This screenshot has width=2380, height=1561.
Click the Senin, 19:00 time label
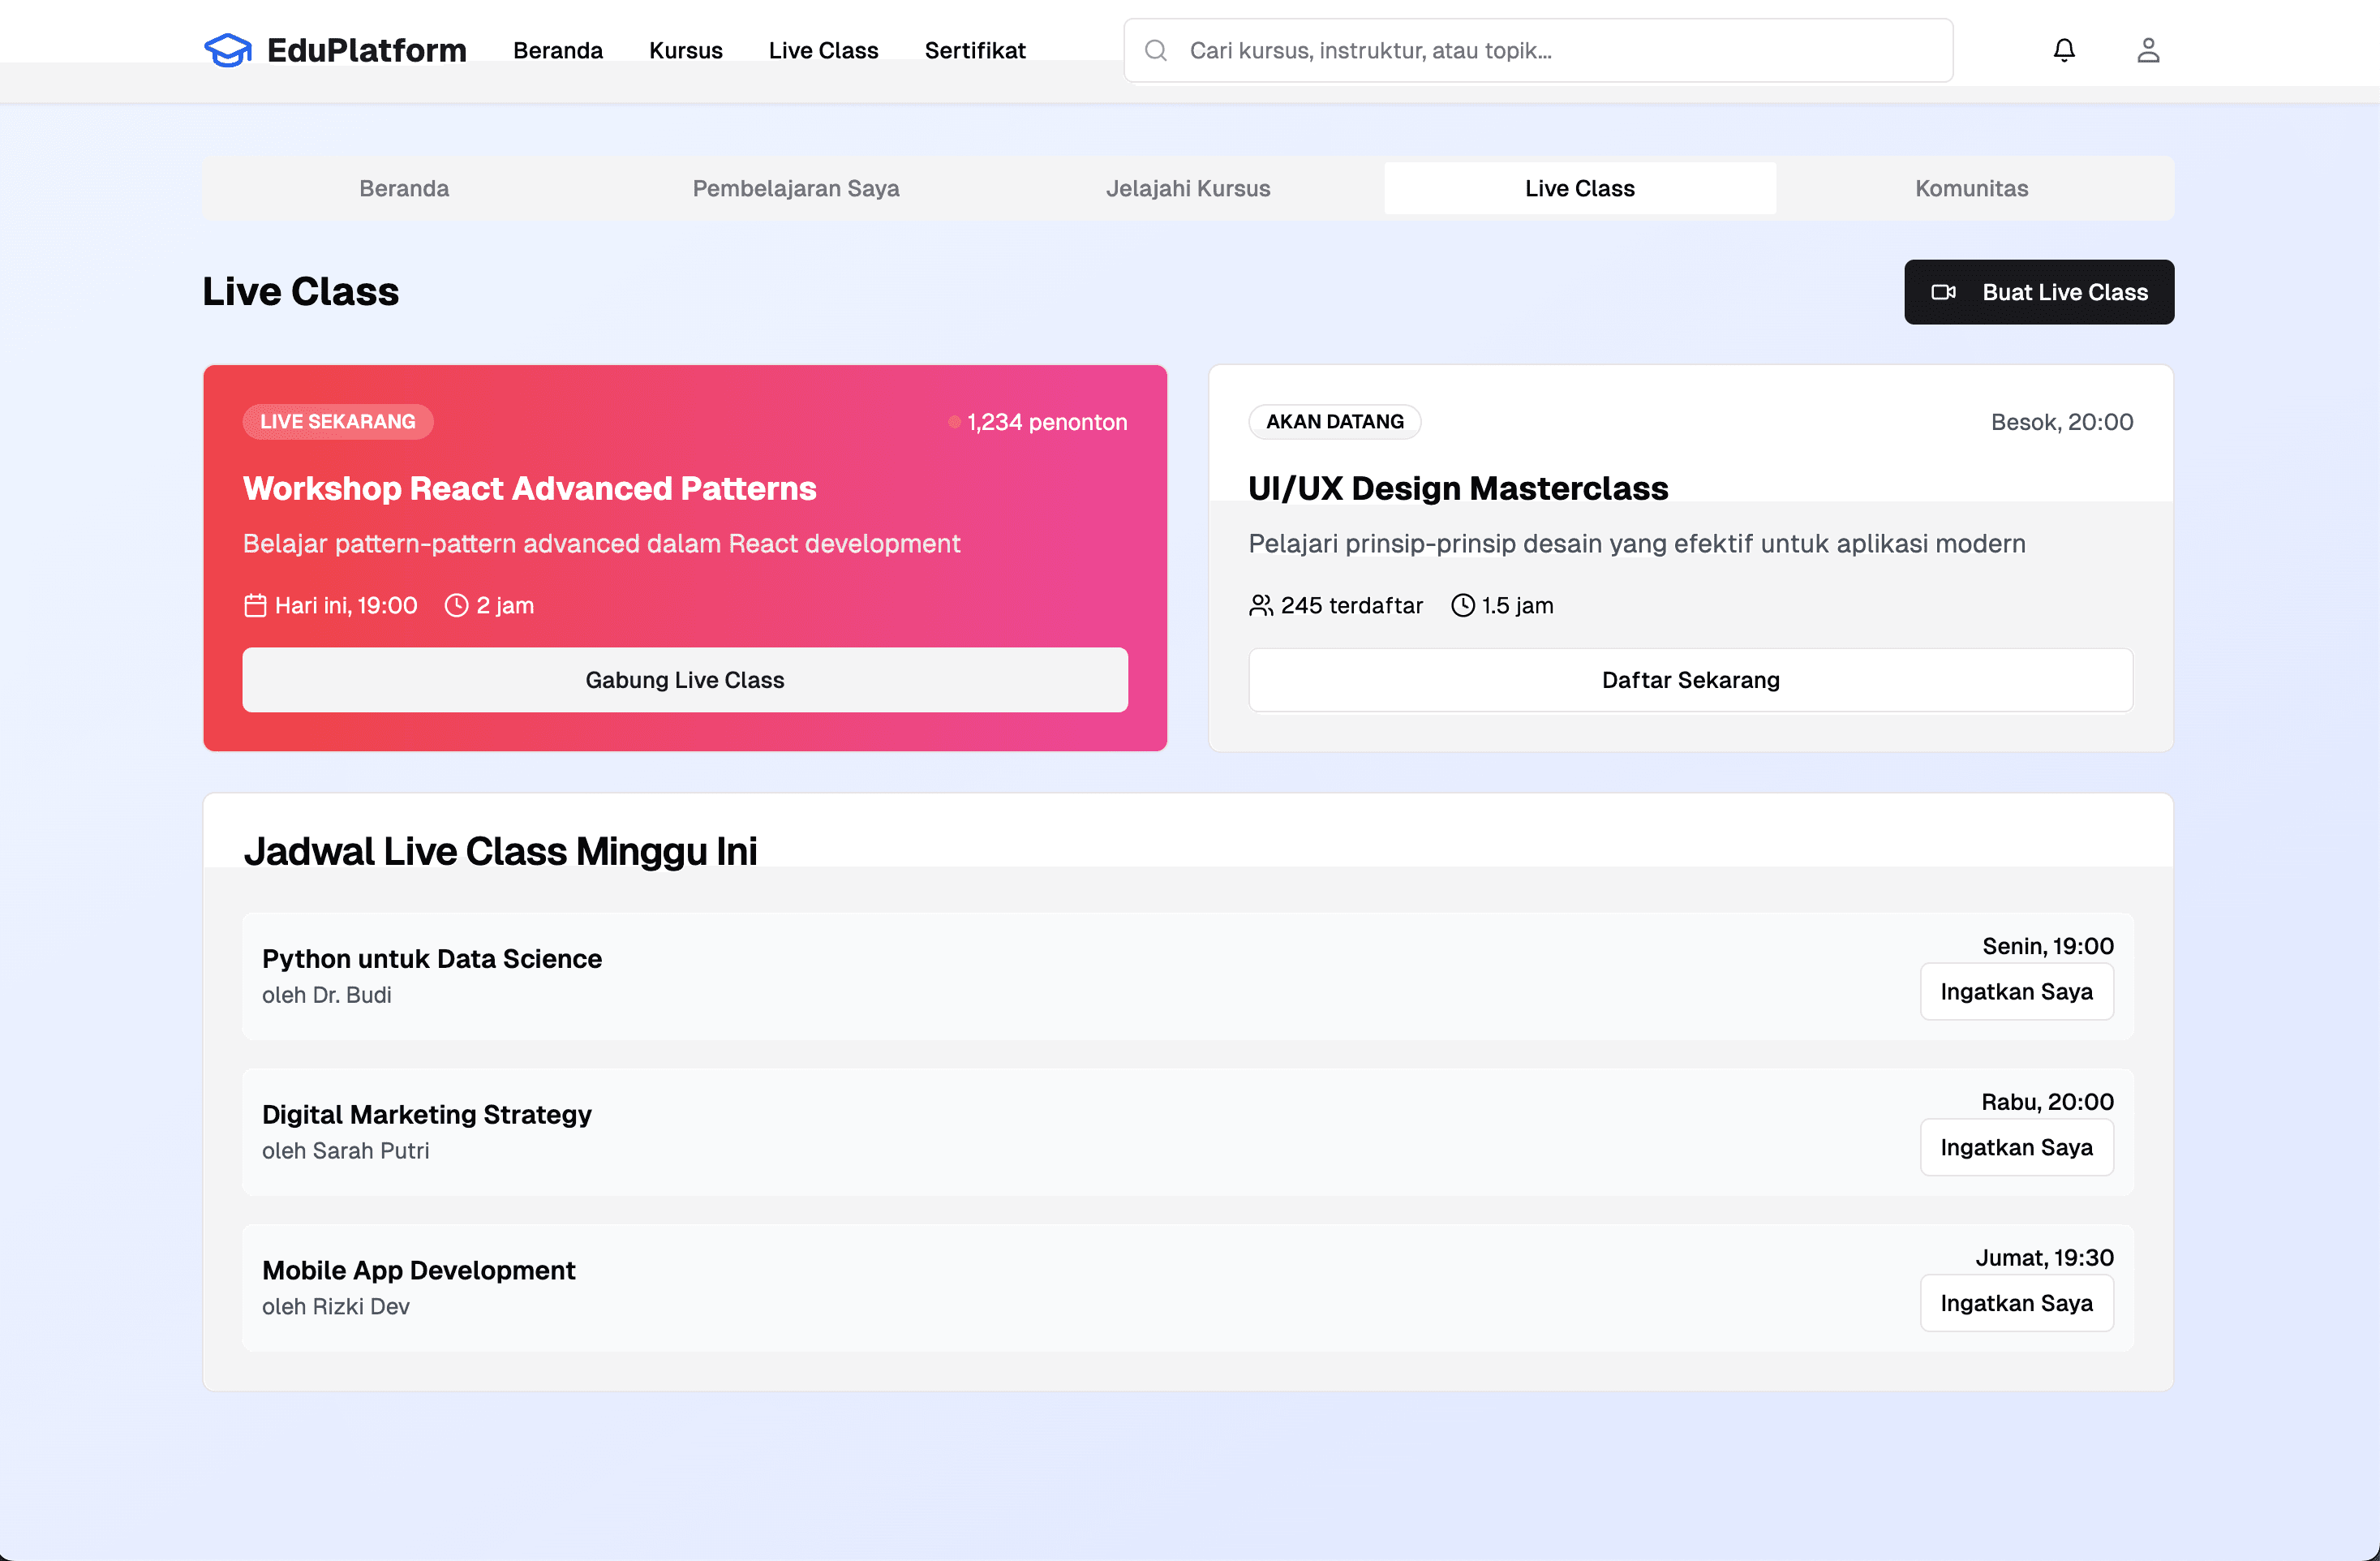[2048, 946]
